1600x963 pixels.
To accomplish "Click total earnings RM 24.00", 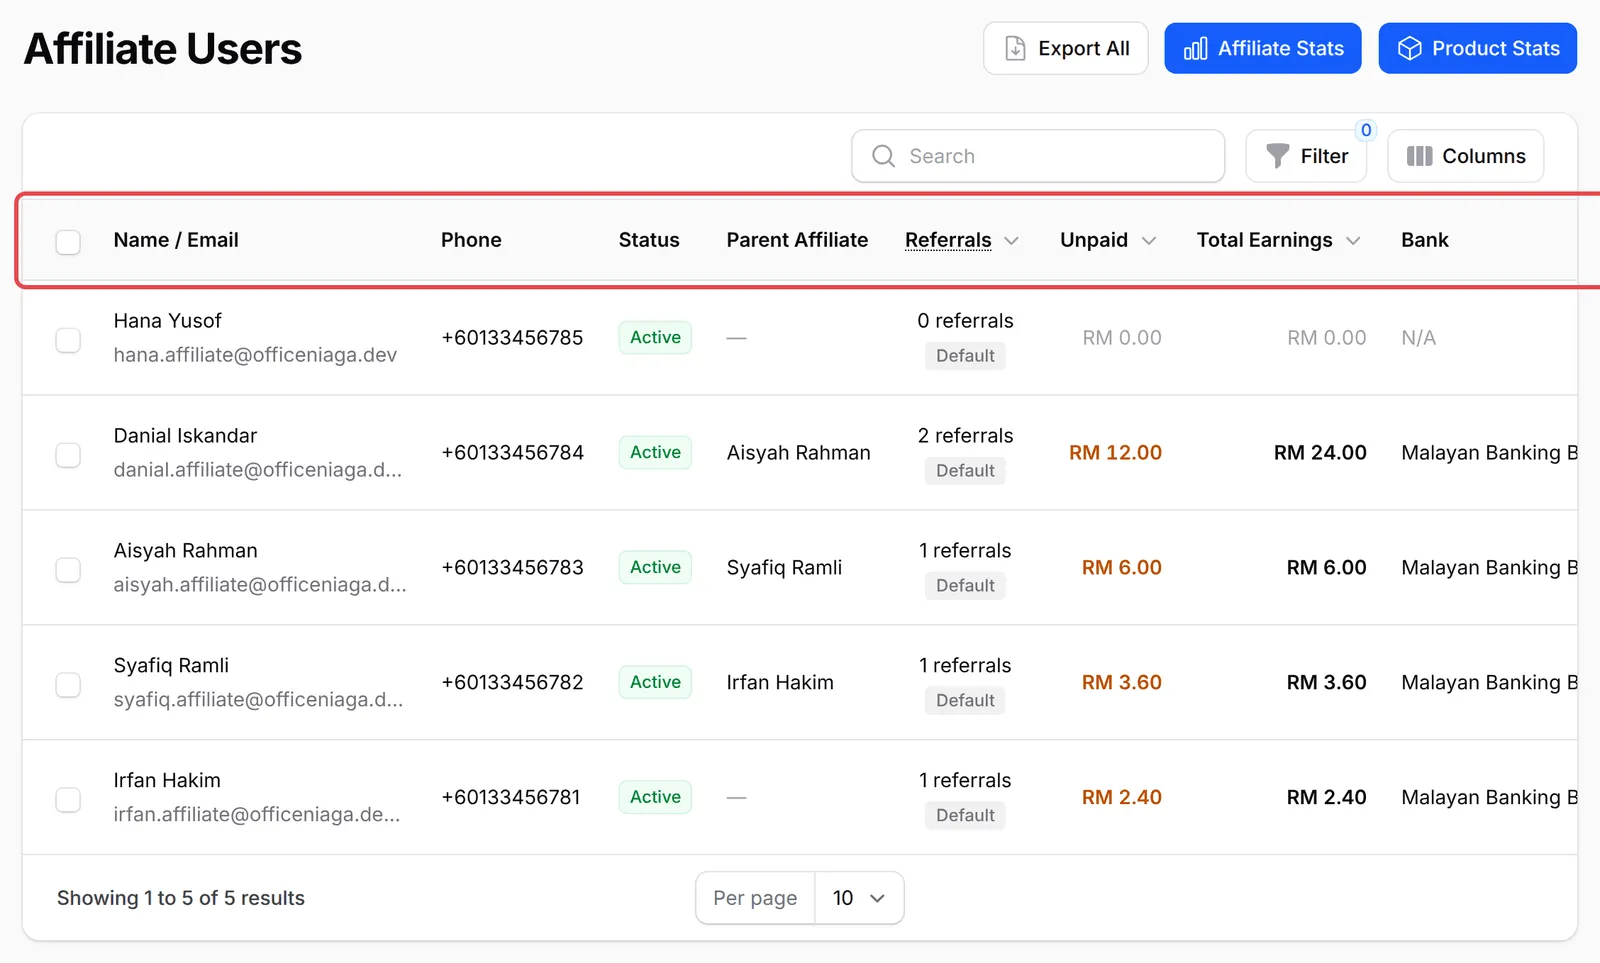I will (1320, 453).
